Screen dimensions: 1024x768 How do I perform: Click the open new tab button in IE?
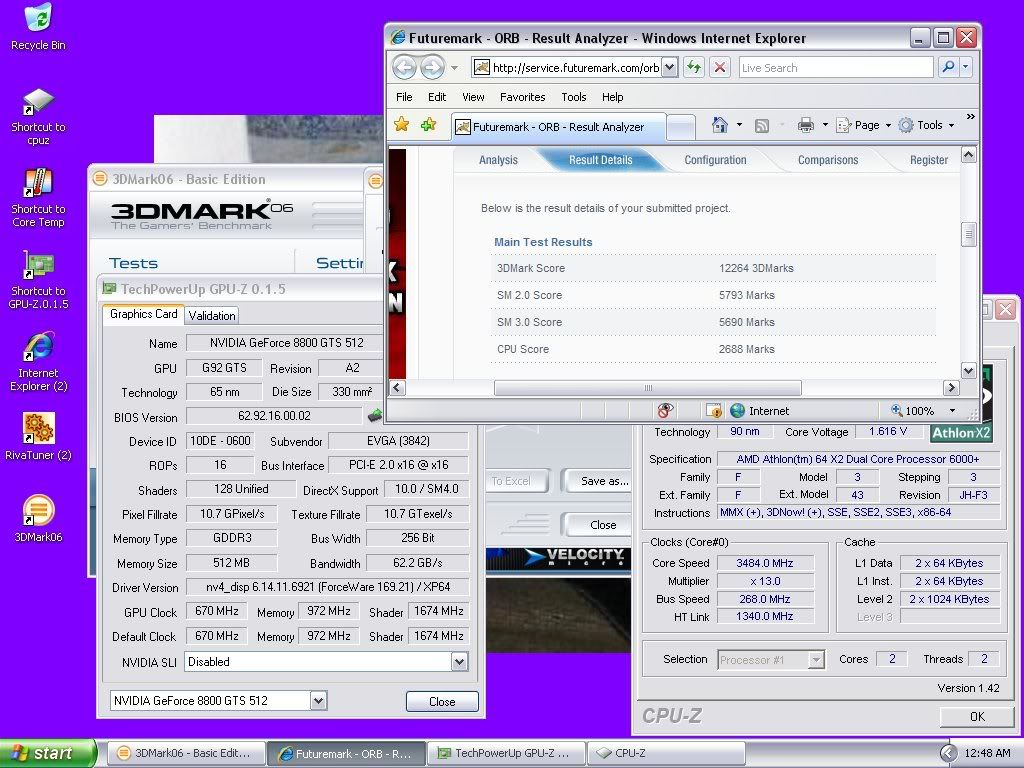point(680,127)
